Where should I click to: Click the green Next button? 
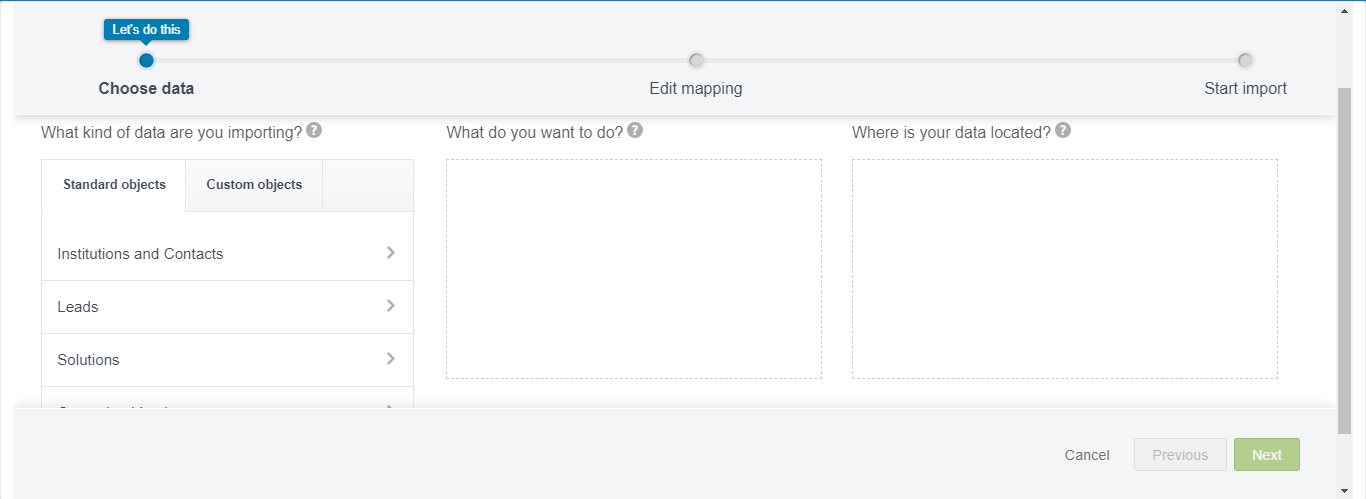tap(1266, 455)
